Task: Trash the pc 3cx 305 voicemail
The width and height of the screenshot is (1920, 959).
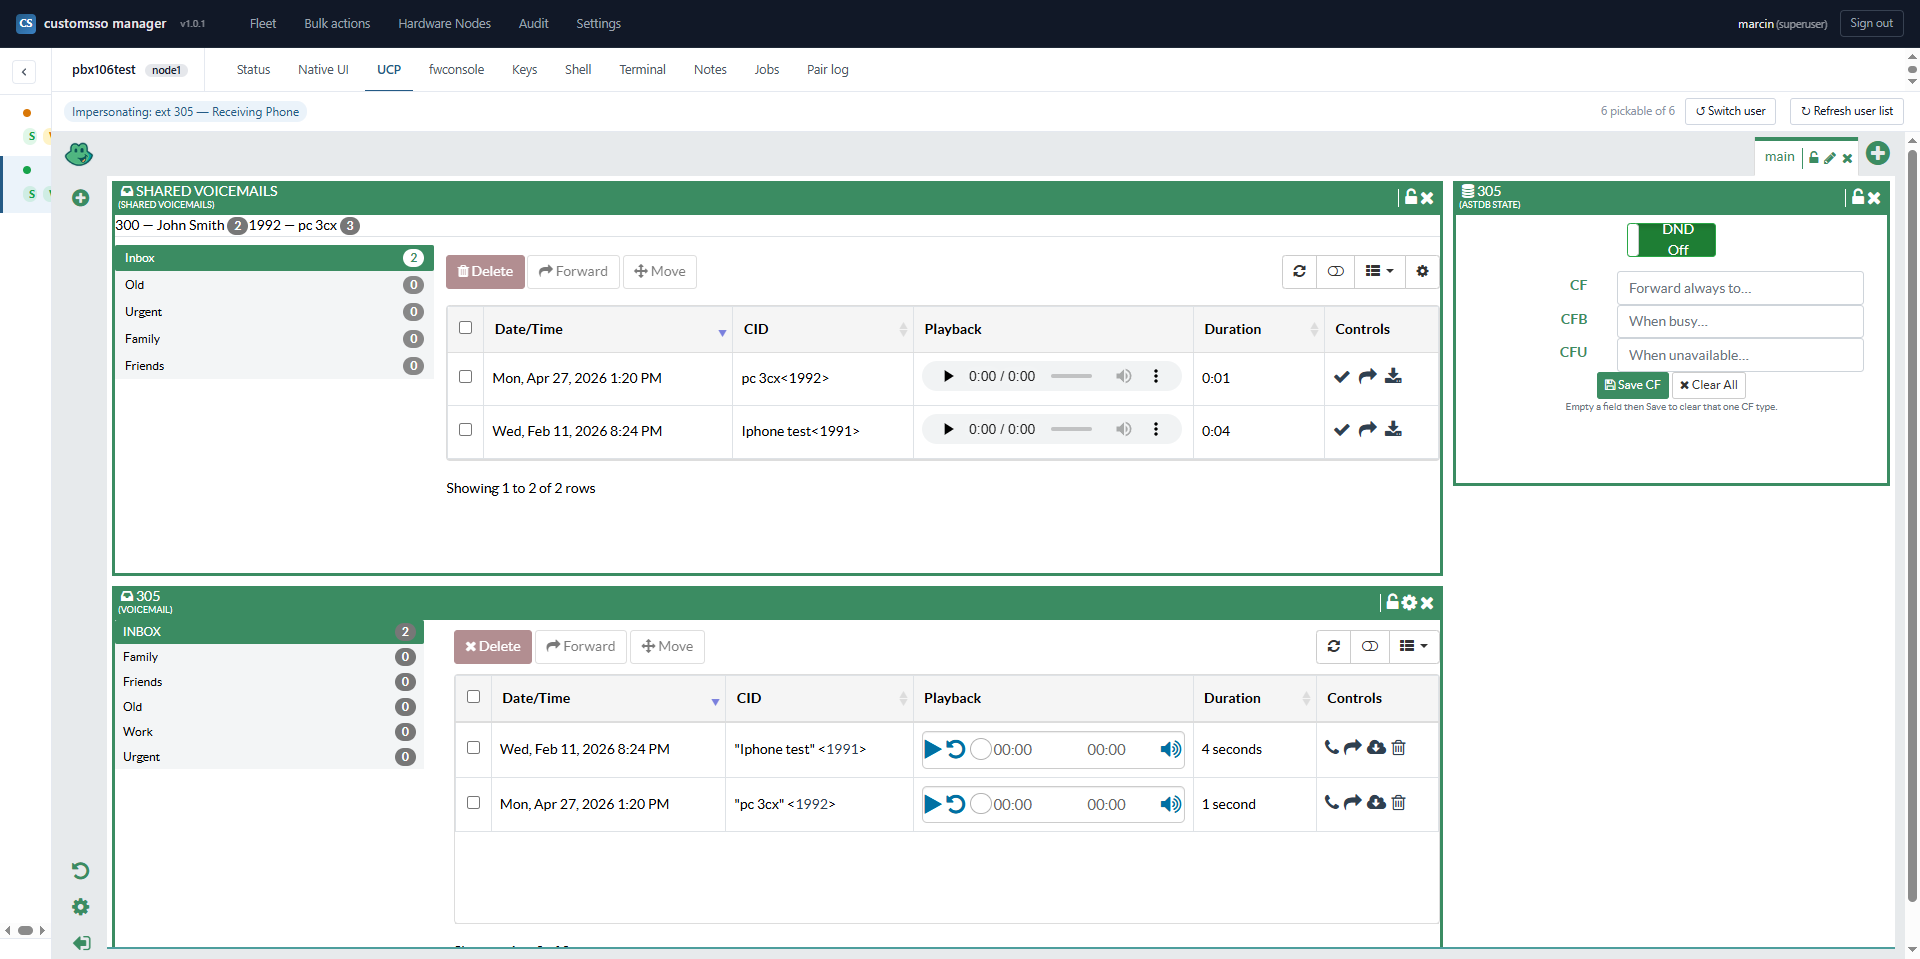Action: [x=1399, y=802]
